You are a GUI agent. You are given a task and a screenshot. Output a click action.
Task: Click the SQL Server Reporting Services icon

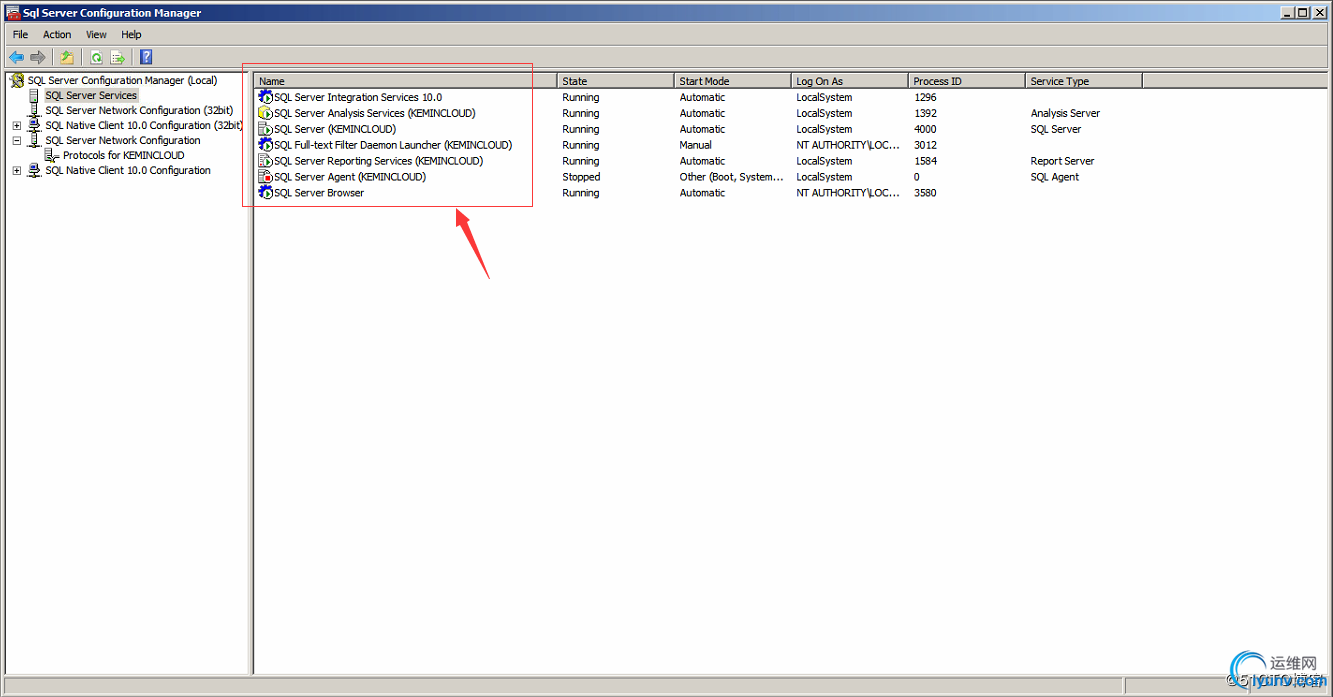(266, 161)
